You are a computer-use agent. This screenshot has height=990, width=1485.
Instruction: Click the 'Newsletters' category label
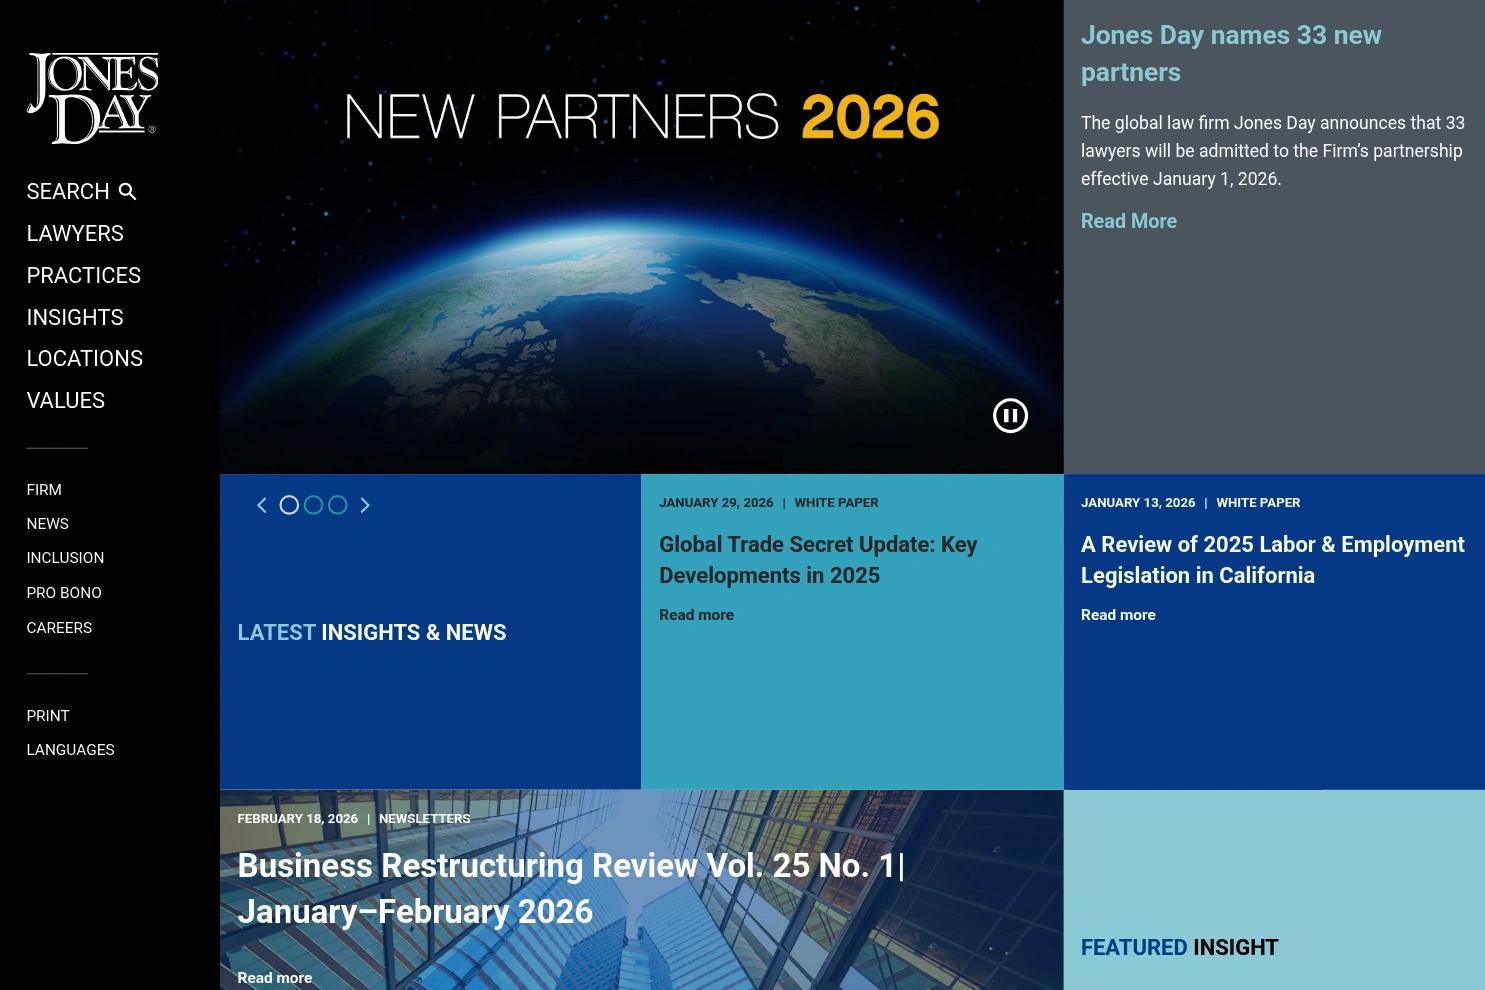pyautogui.click(x=424, y=819)
